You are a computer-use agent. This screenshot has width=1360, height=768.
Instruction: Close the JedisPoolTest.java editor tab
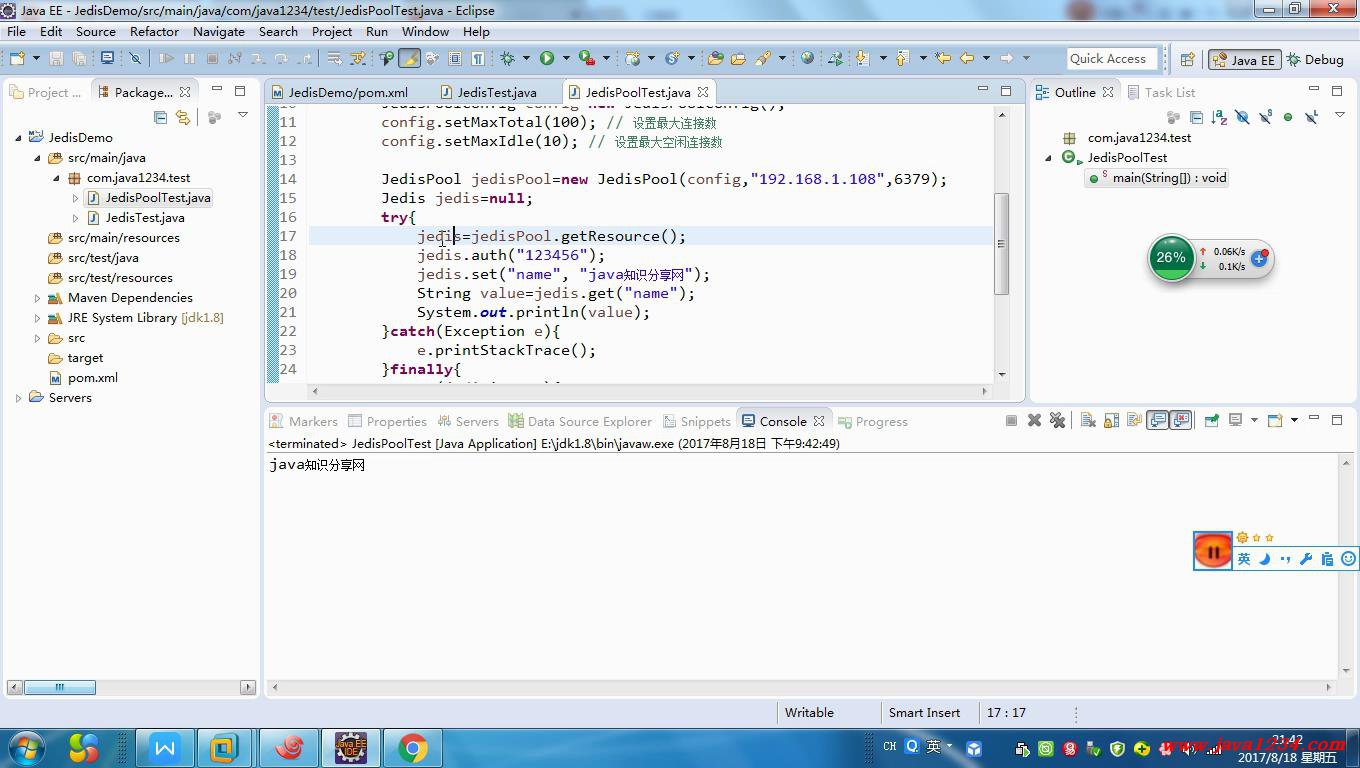click(x=703, y=92)
